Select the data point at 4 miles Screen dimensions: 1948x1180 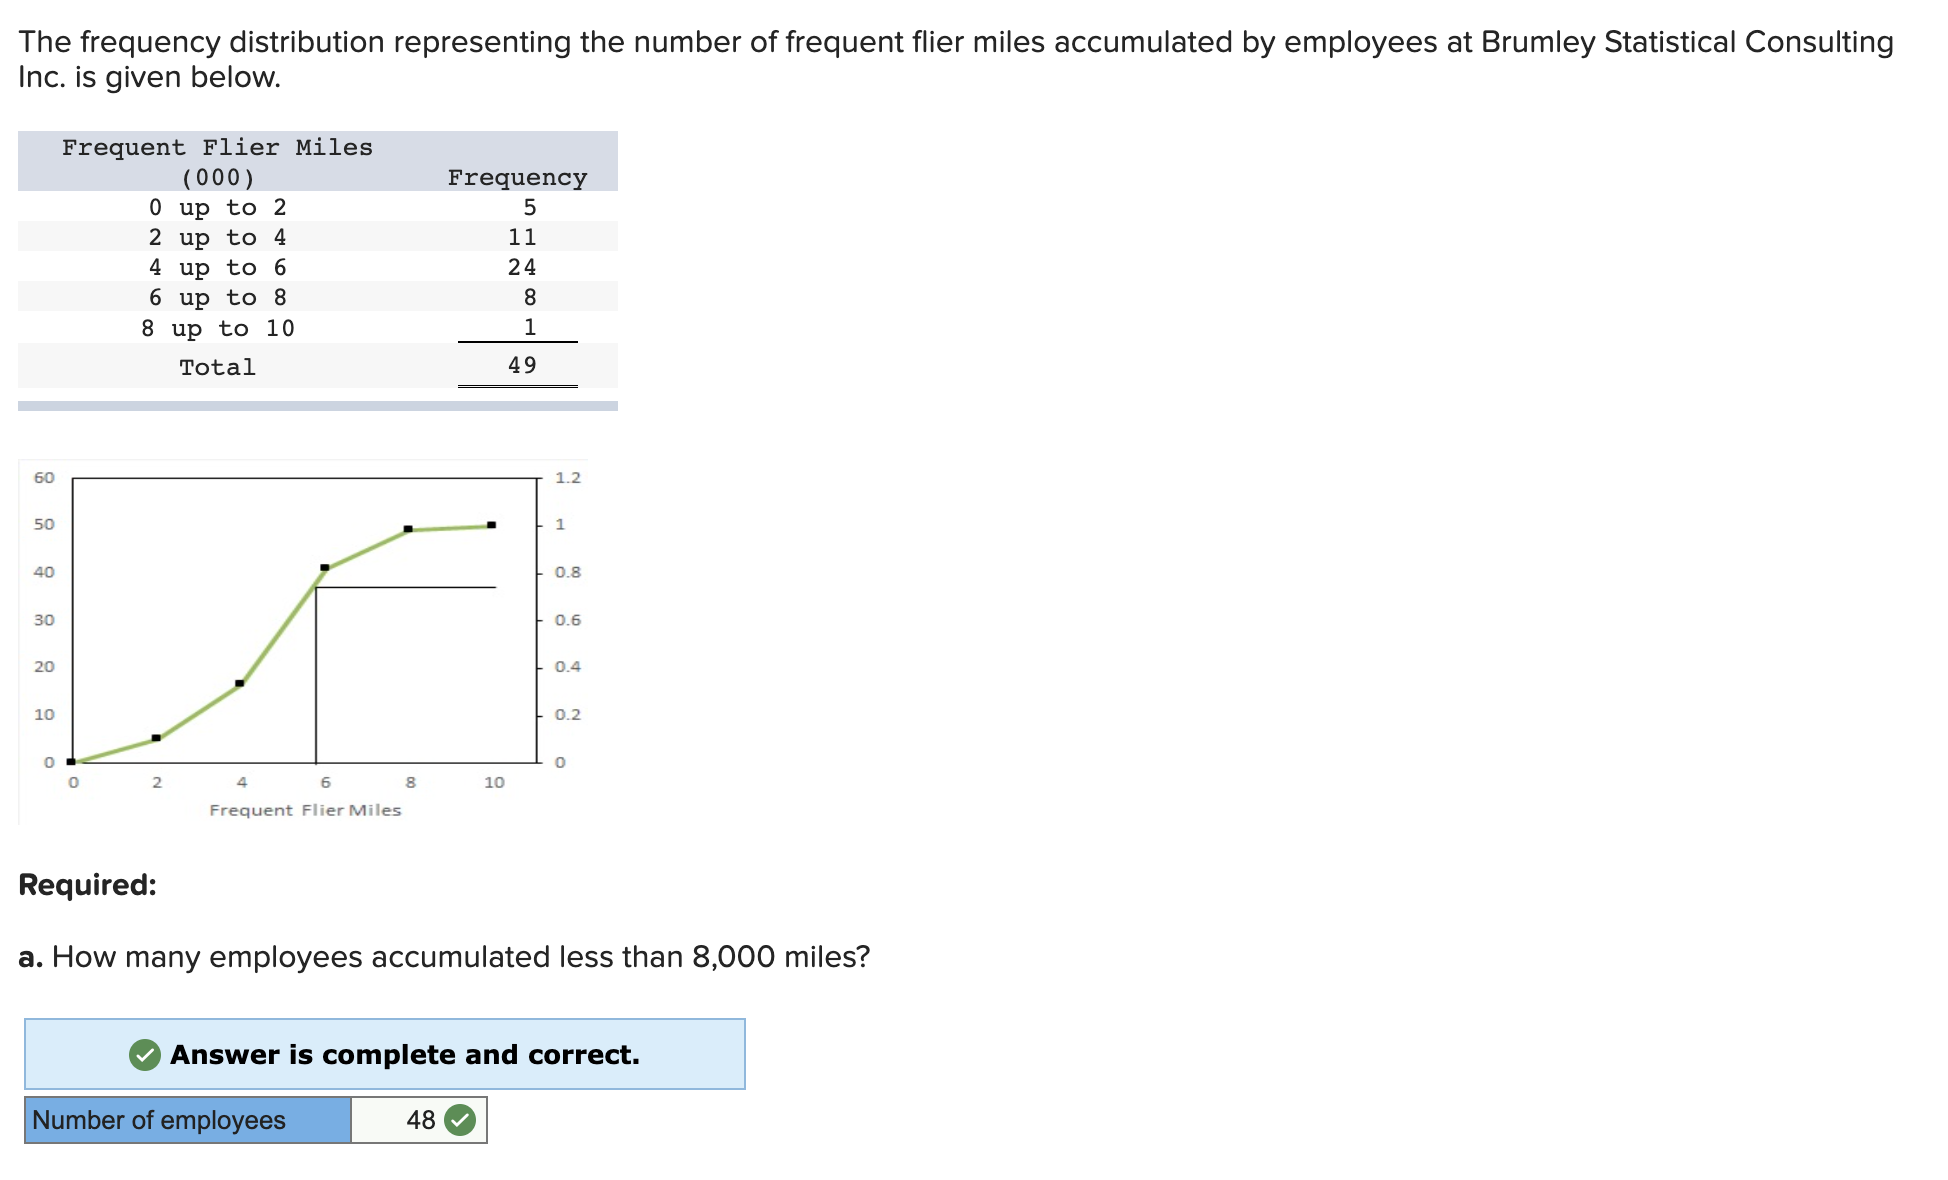click(240, 682)
